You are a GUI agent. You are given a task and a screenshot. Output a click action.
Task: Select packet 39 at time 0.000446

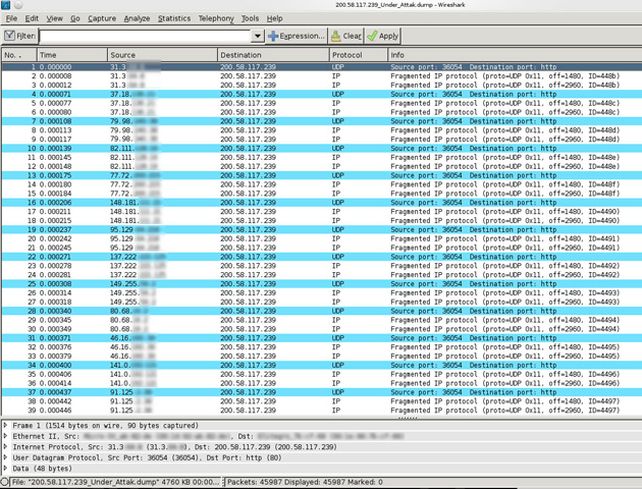point(321,410)
